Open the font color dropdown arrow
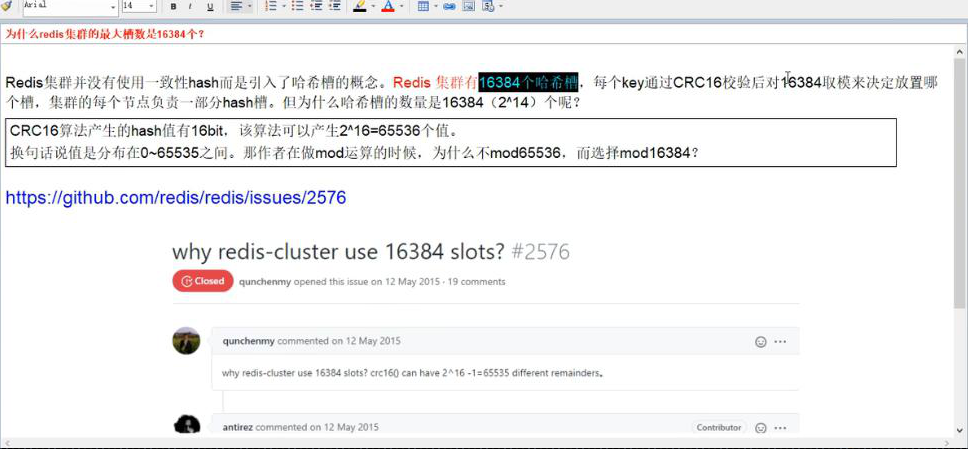Viewport: 968px width, 449px height. pyautogui.click(x=402, y=6)
